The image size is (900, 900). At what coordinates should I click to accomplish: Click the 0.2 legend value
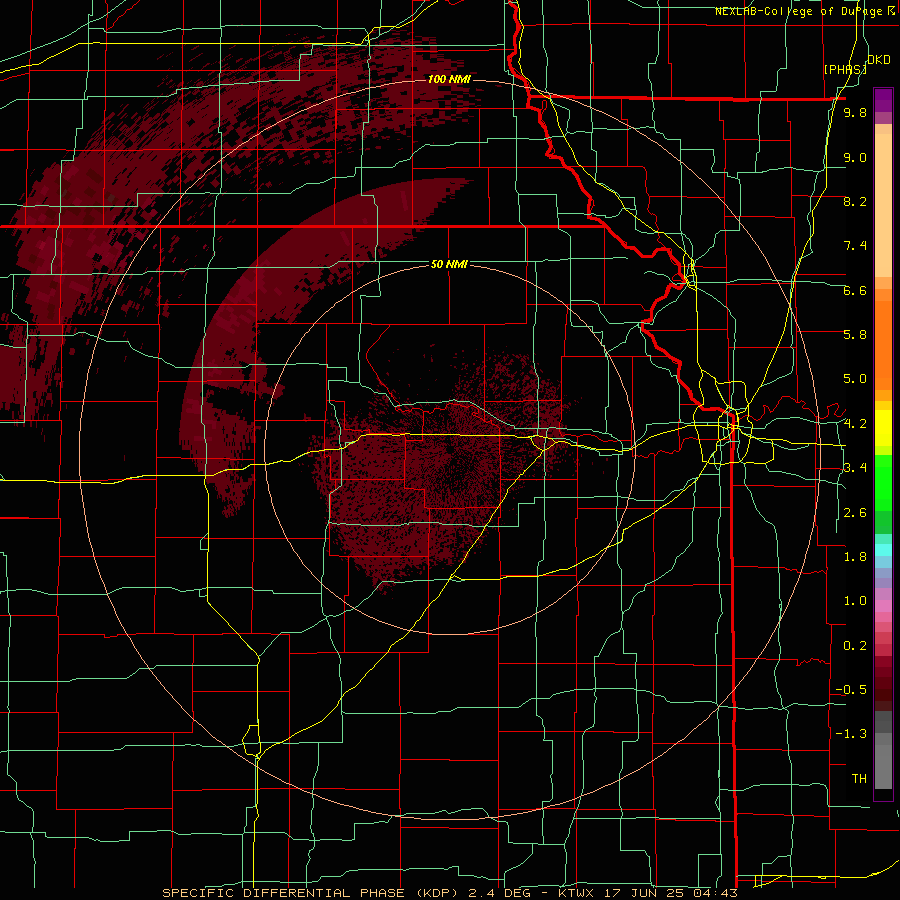[x=855, y=646]
